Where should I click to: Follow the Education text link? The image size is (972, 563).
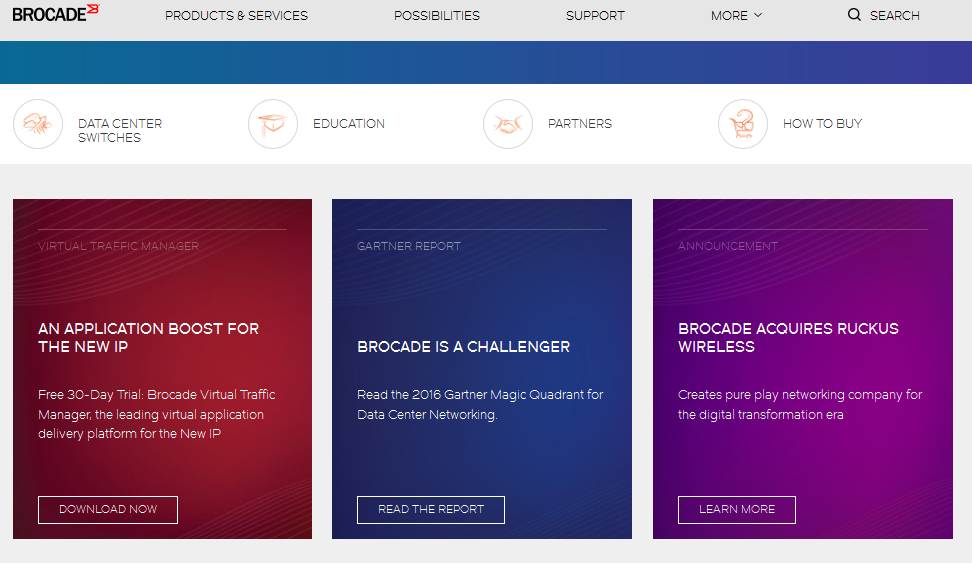pyautogui.click(x=349, y=124)
